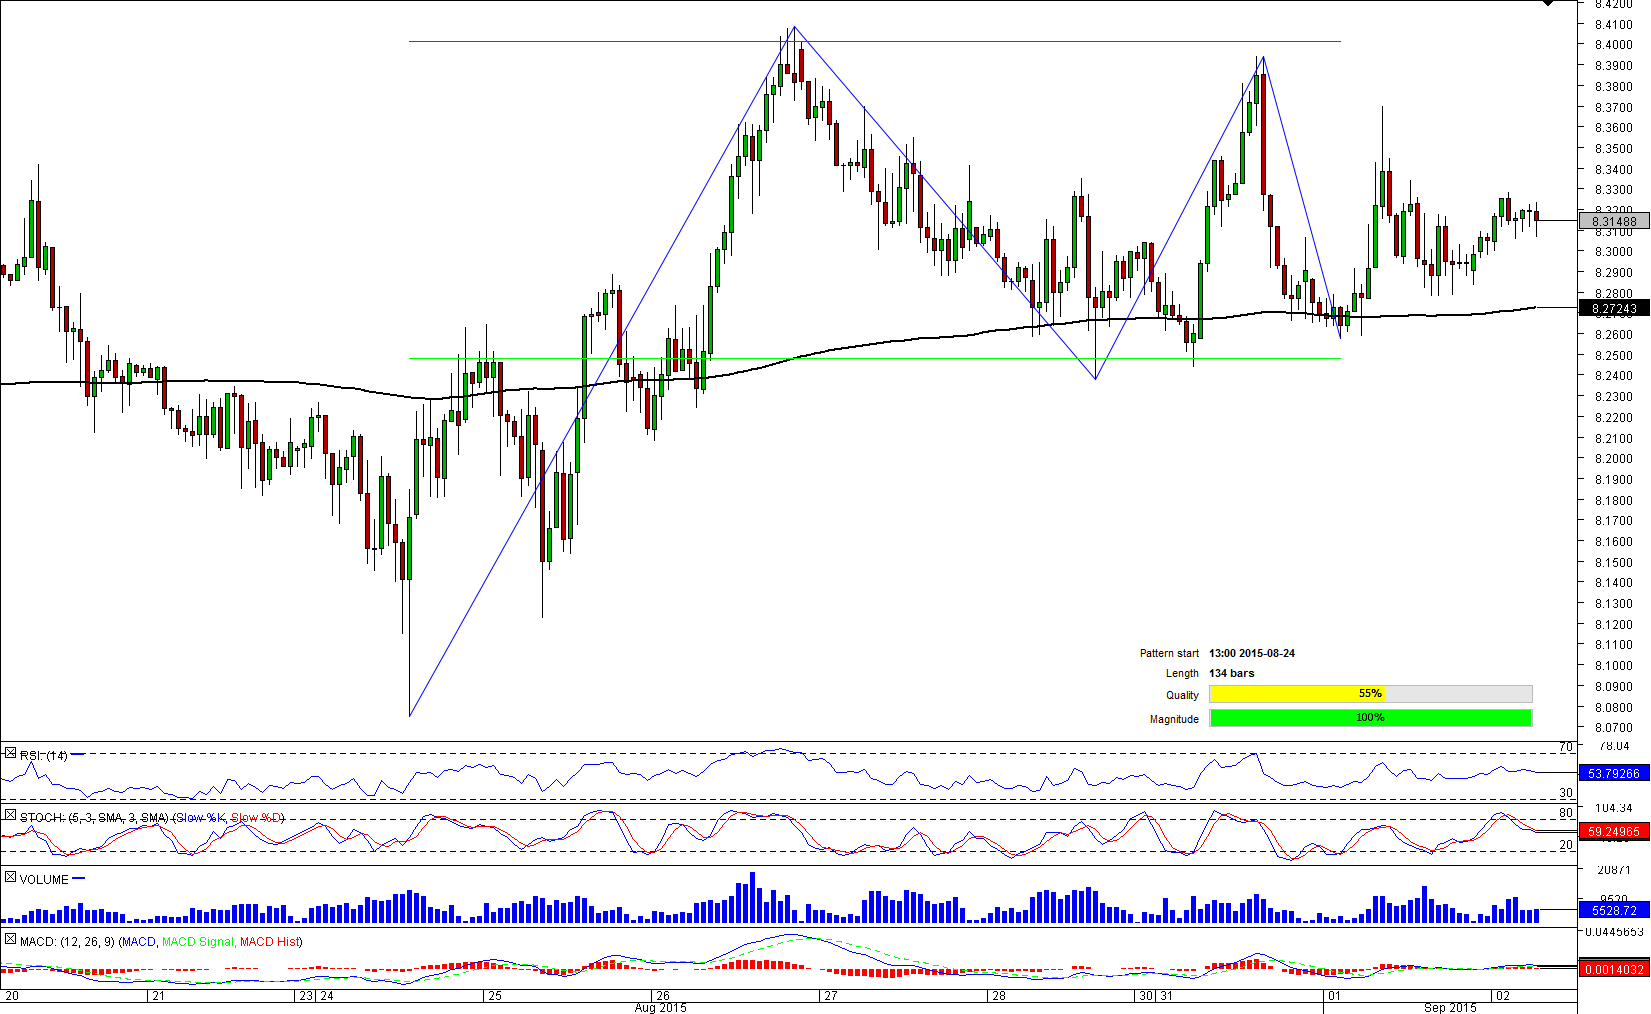Click the green Magnitude 100% bar
Screen dimensions: 1651x1014
pos(1369,718)
